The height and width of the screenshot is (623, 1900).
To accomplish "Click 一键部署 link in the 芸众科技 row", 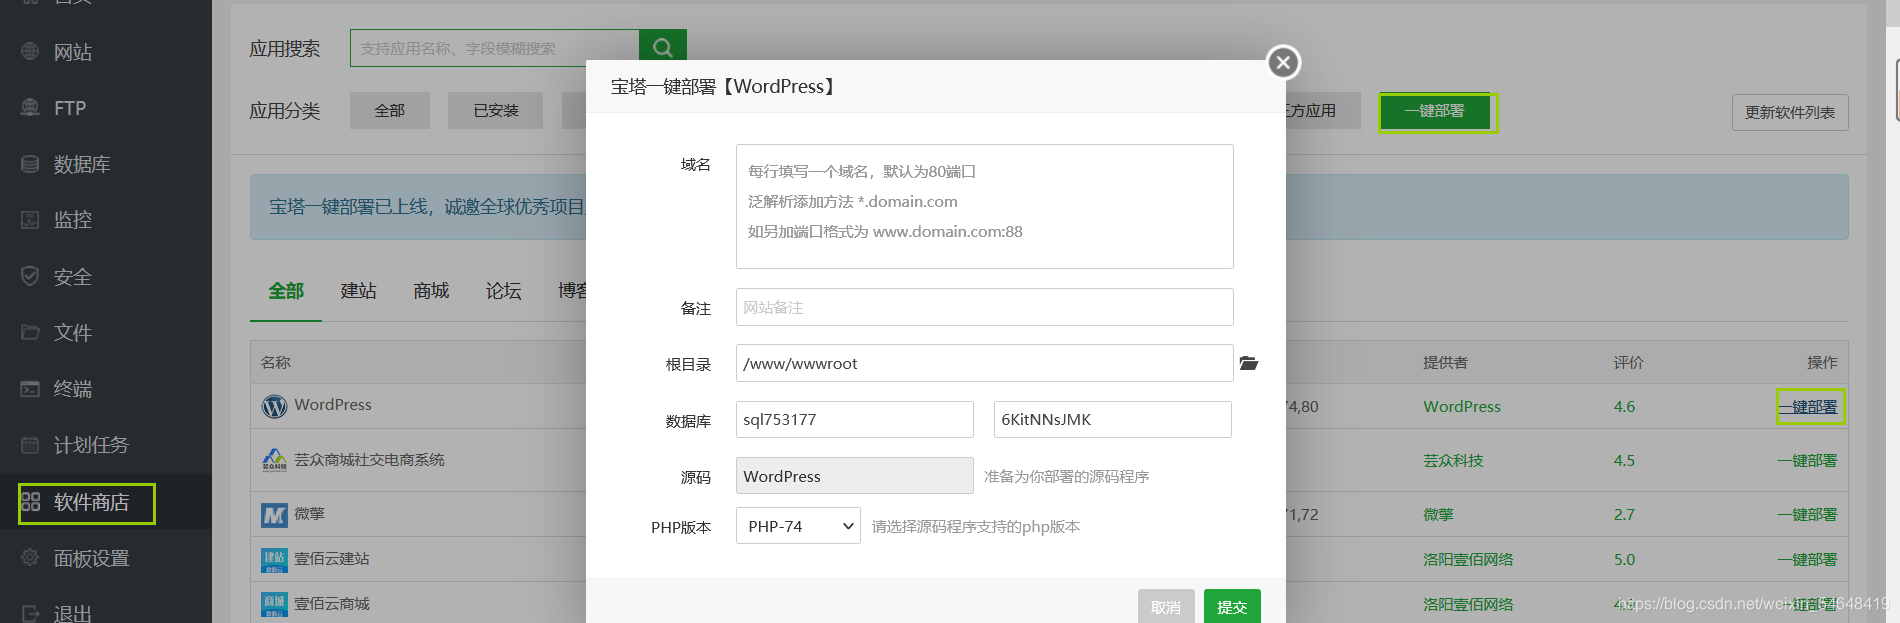I will 1808,461.
